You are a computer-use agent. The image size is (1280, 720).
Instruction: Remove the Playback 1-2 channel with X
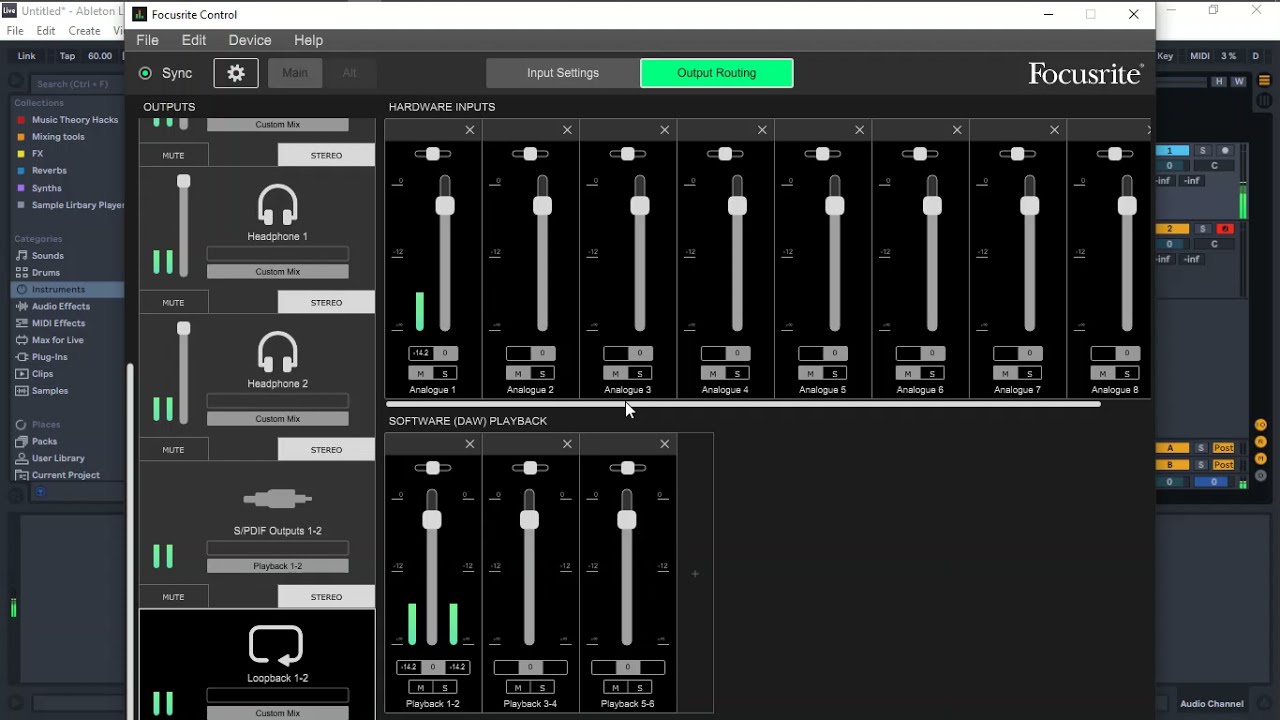470,444
